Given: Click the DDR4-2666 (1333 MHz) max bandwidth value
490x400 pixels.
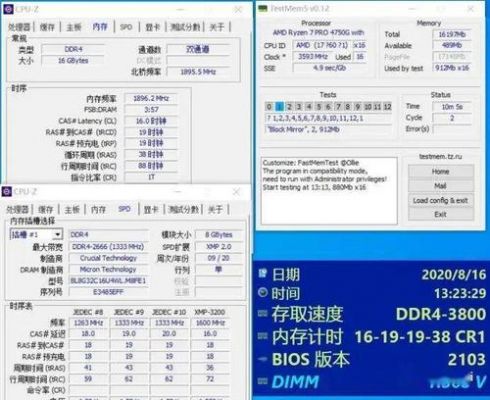Looking at the screenshot, I should coord(108,247).
